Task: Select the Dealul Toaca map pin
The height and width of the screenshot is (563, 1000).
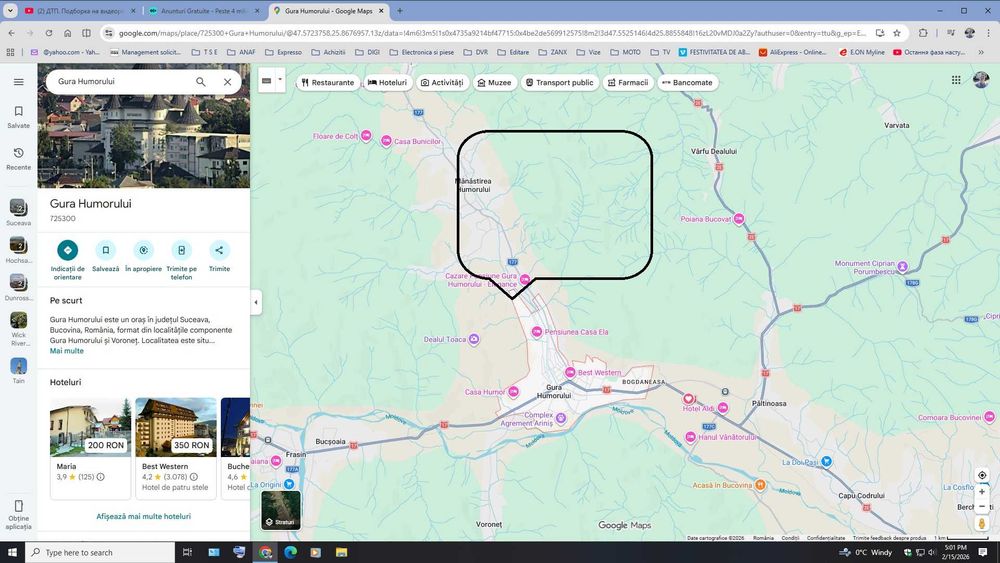Action: tap(474, 339)
